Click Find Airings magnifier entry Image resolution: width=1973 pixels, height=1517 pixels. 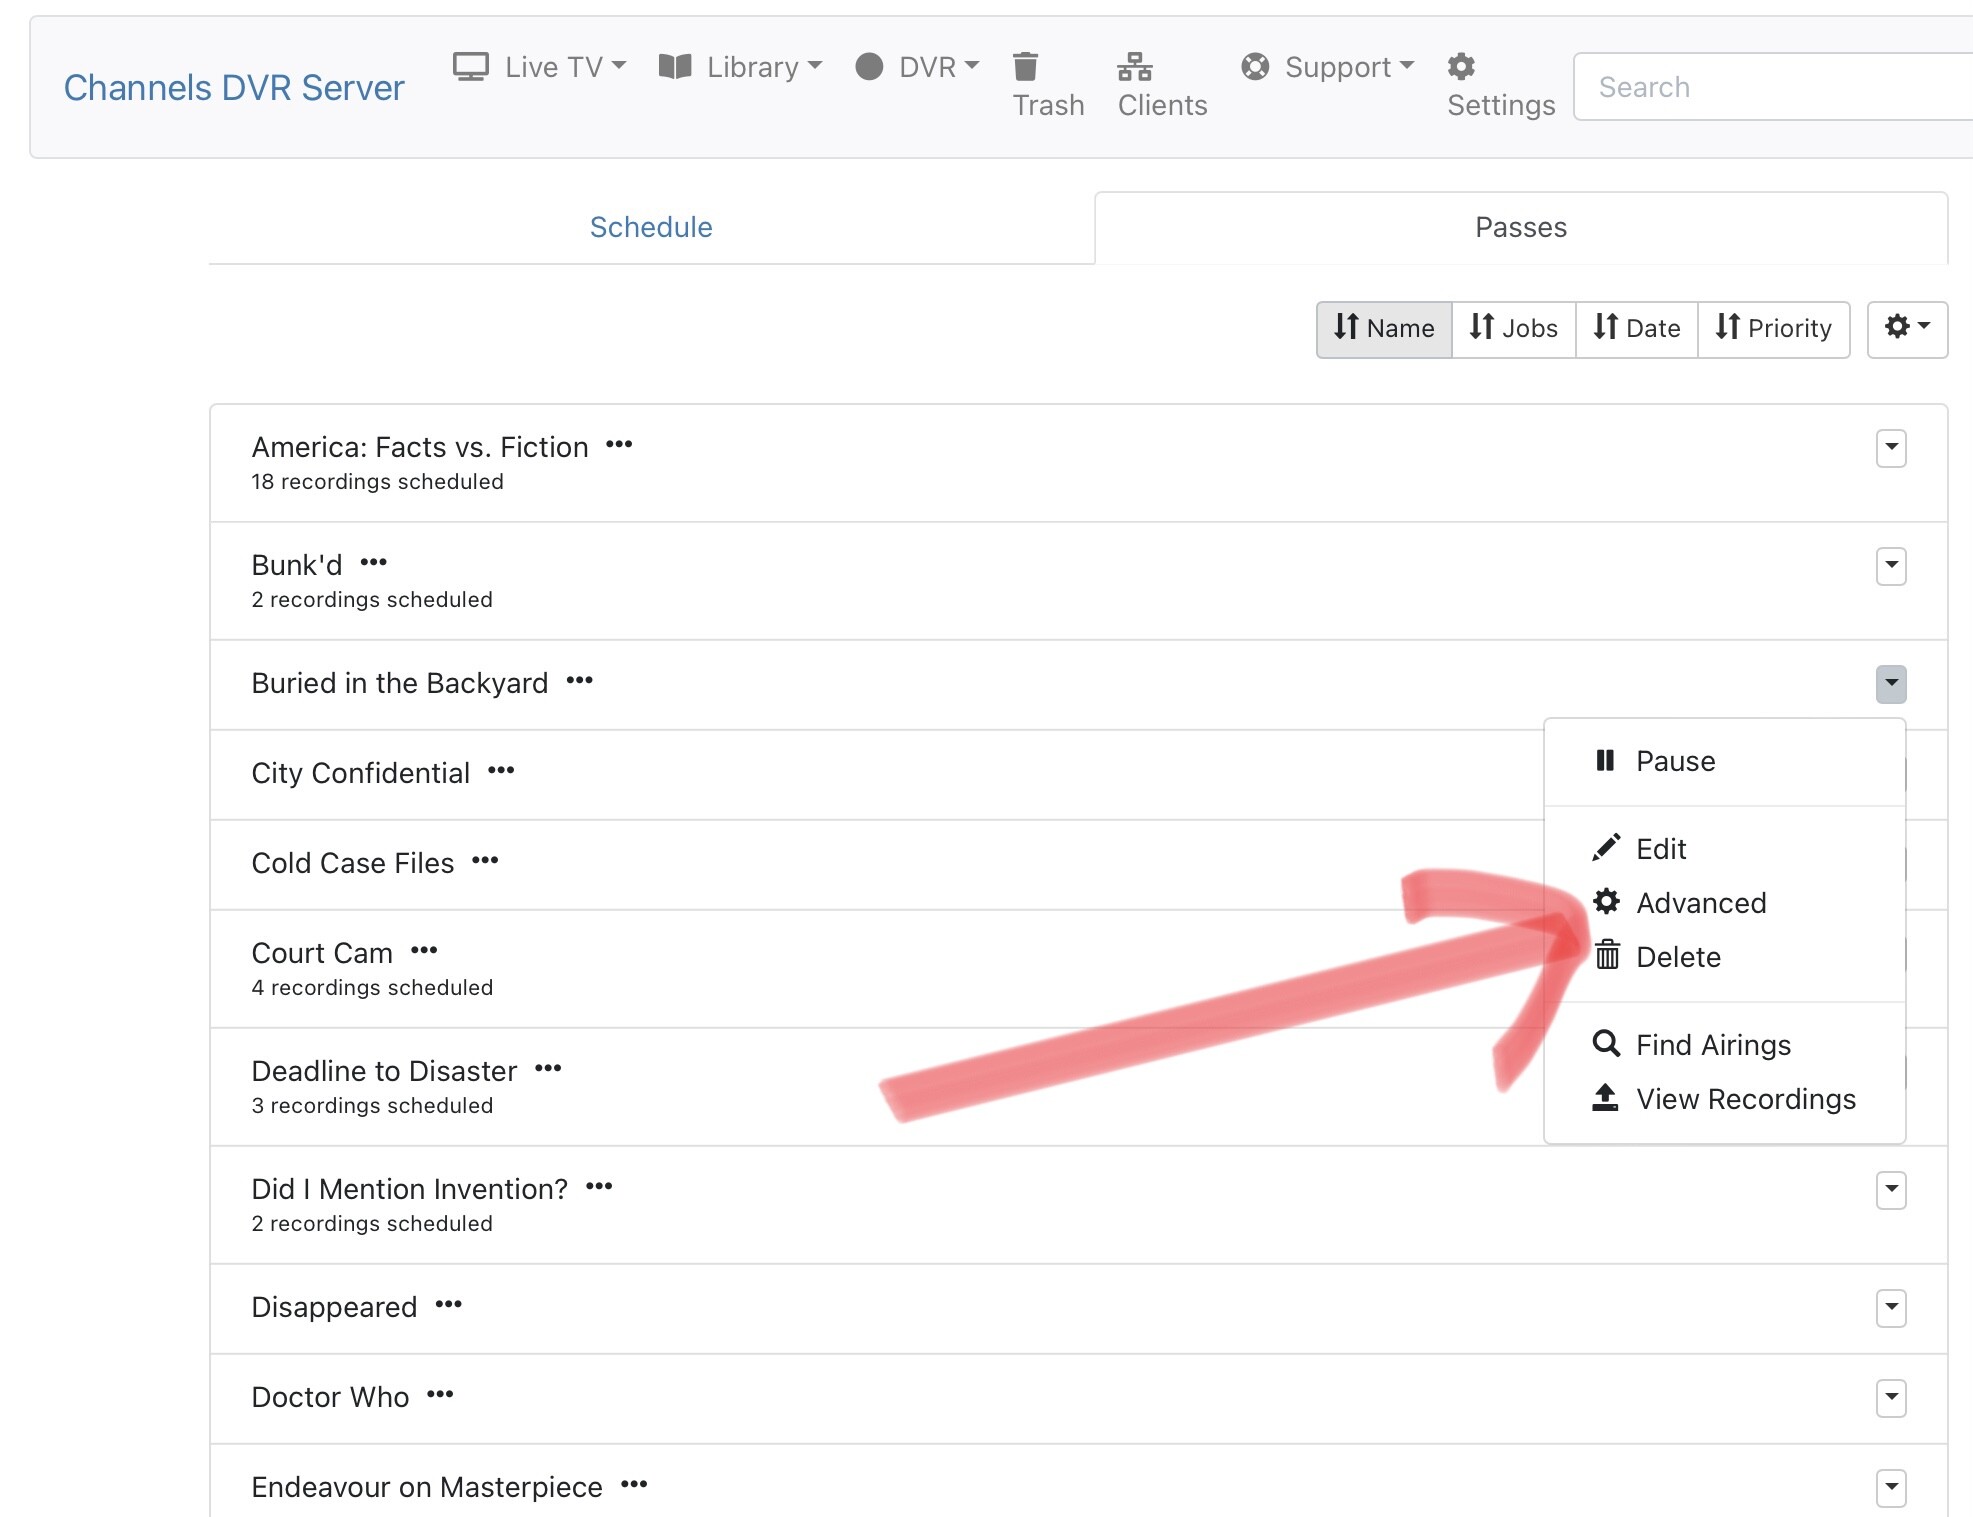[x=1712, y=1045]
